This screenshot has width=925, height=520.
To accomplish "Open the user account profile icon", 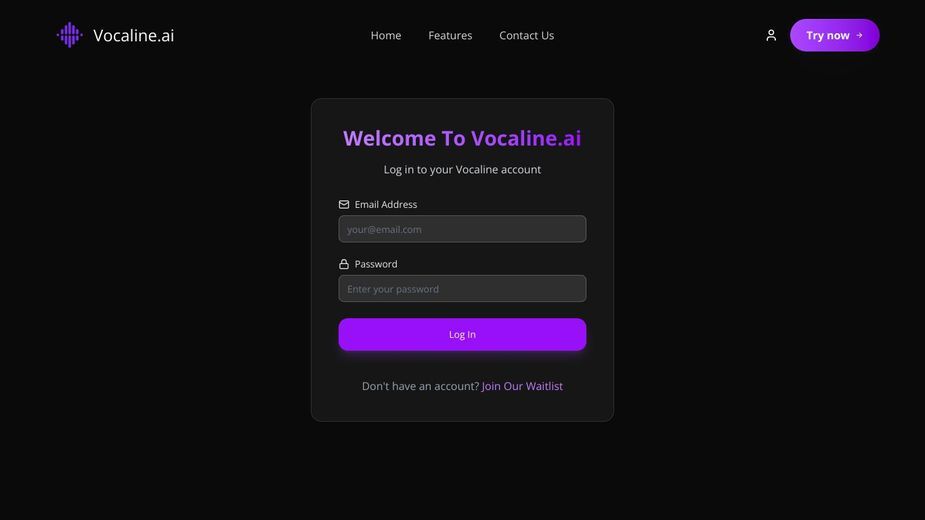I will [771, 35].
